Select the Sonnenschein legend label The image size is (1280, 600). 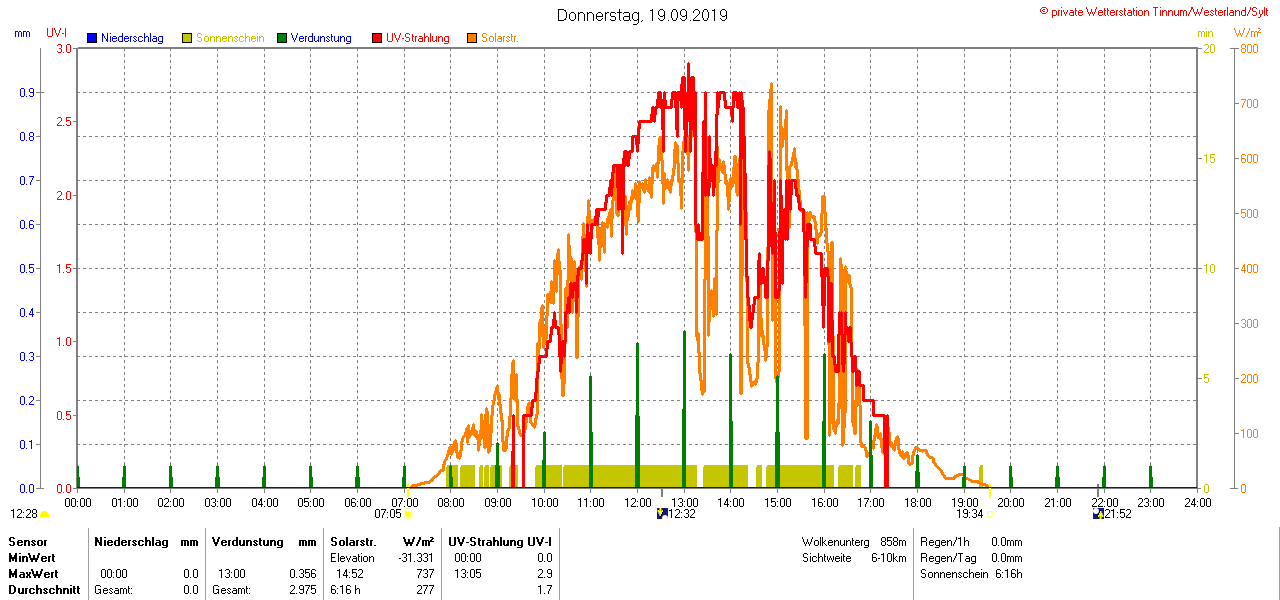230,38
